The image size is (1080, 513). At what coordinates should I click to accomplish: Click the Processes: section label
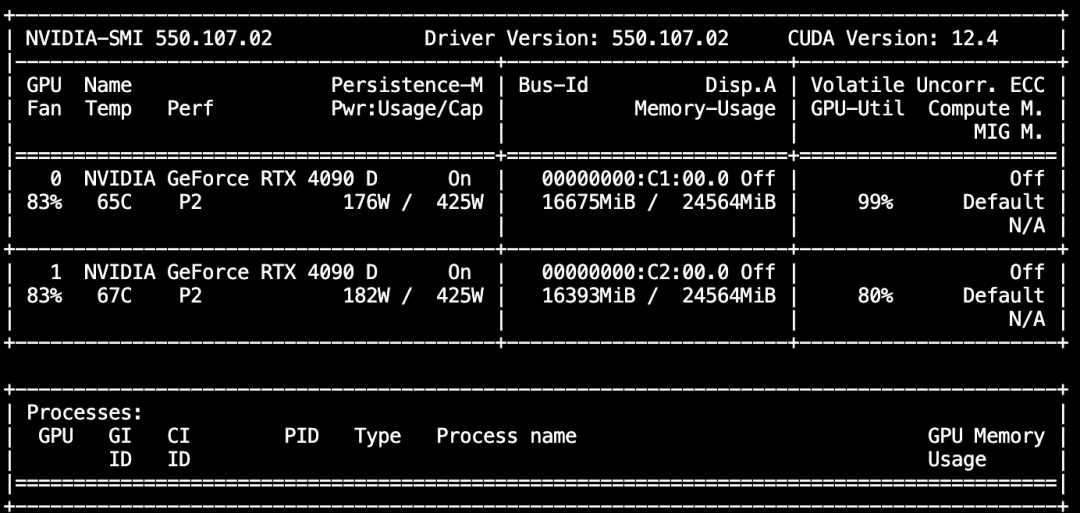click(85, 413)
